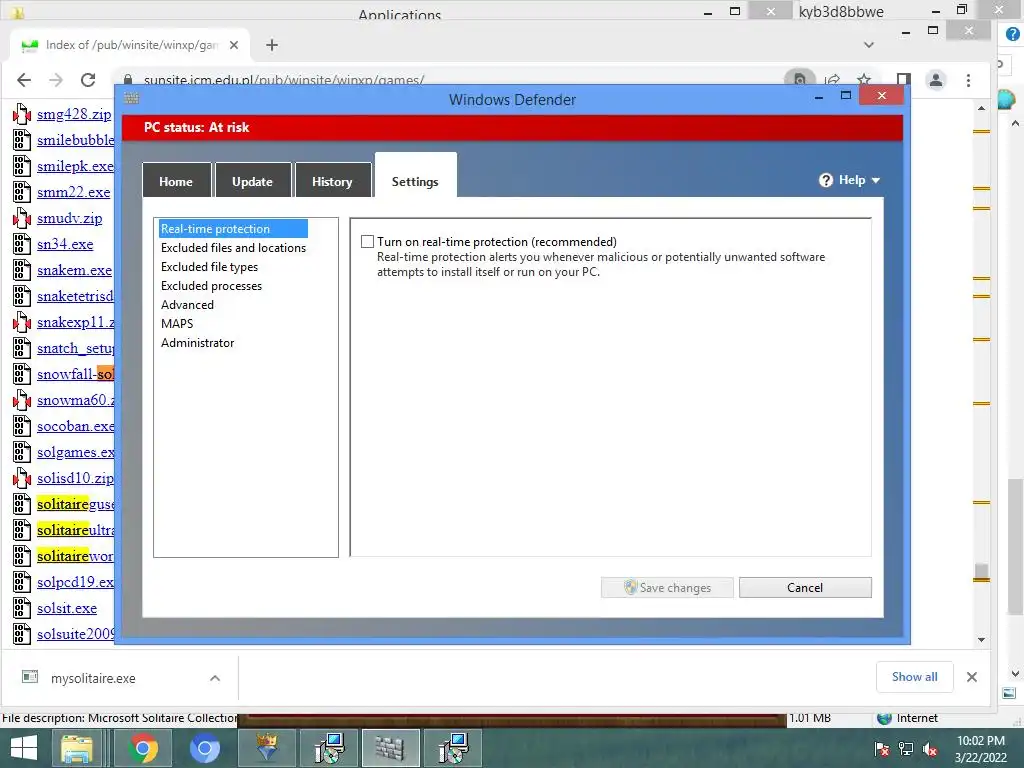The height and width of the screenshot is (768, 1024).
Task: Click the Chrome share page icon
Action: [832, 80]
